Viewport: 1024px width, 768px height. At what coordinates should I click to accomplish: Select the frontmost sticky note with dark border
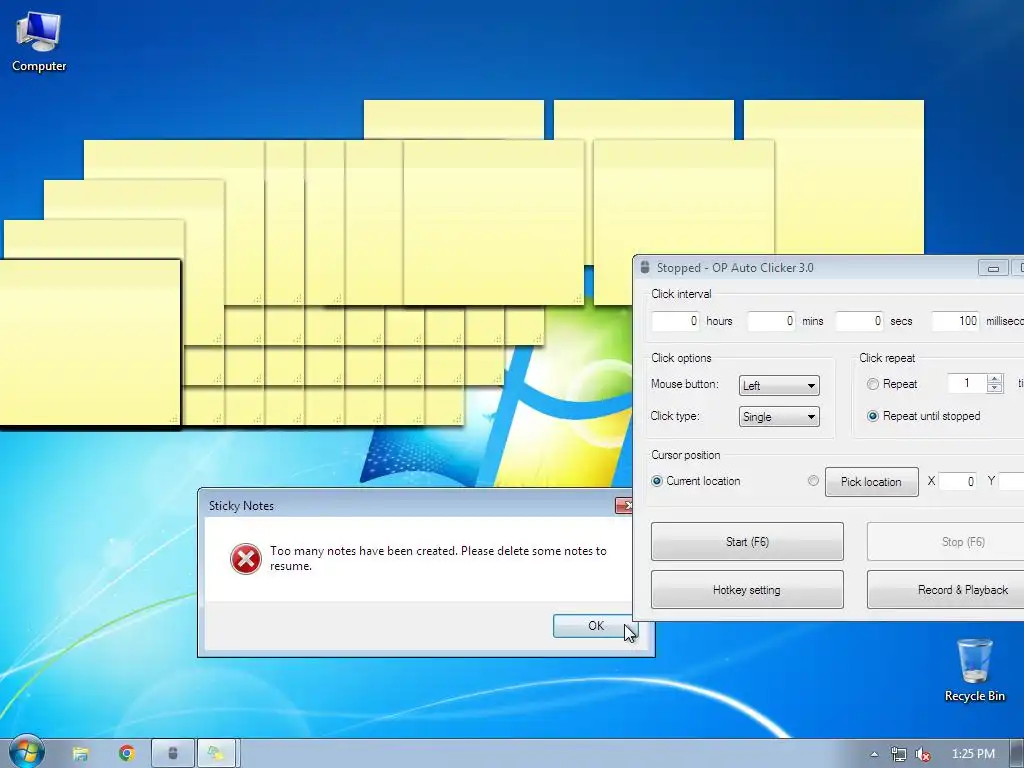pos(89,343)
